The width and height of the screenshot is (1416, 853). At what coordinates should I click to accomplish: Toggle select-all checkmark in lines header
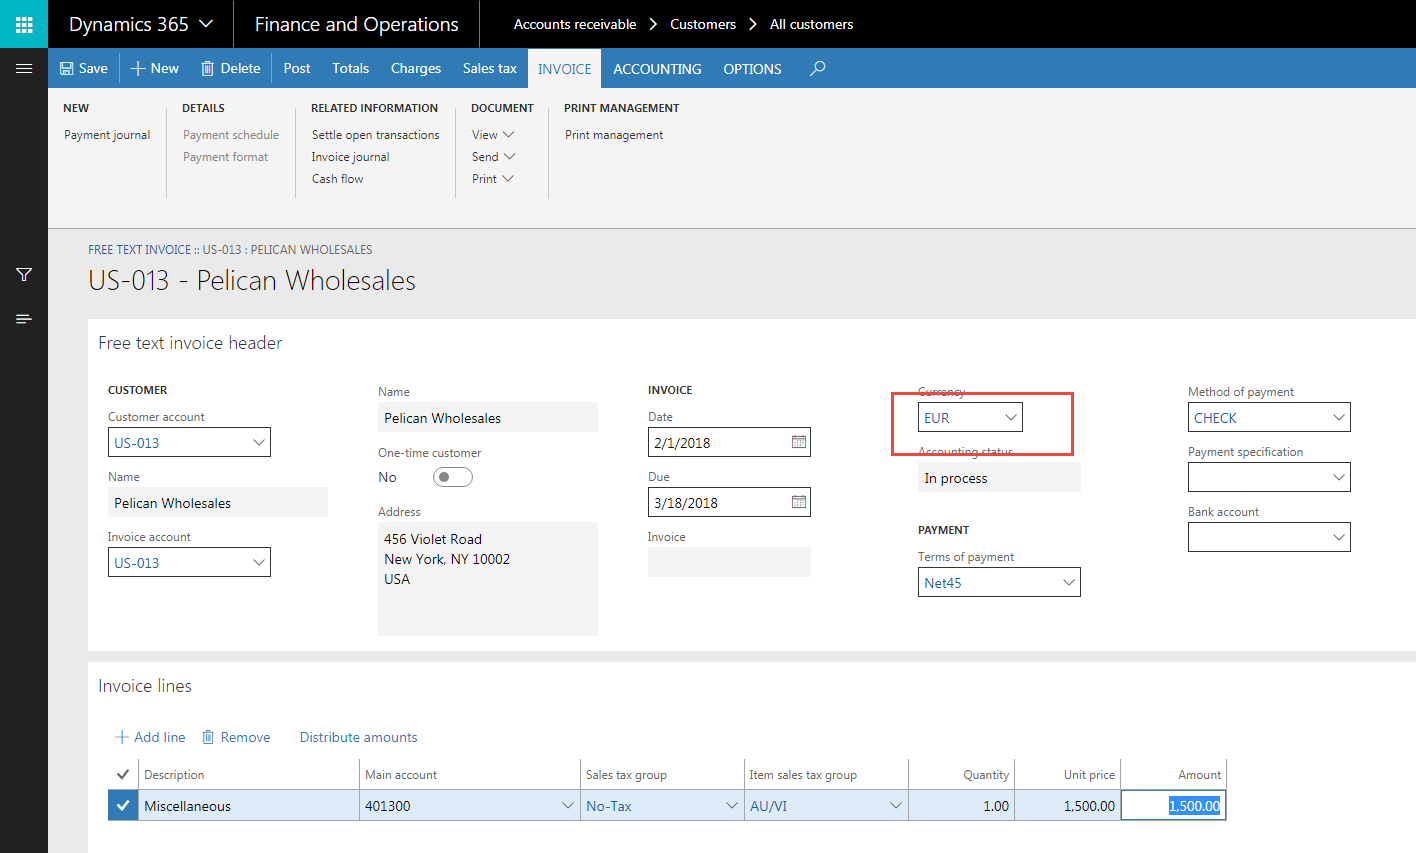tap(123, 774)
